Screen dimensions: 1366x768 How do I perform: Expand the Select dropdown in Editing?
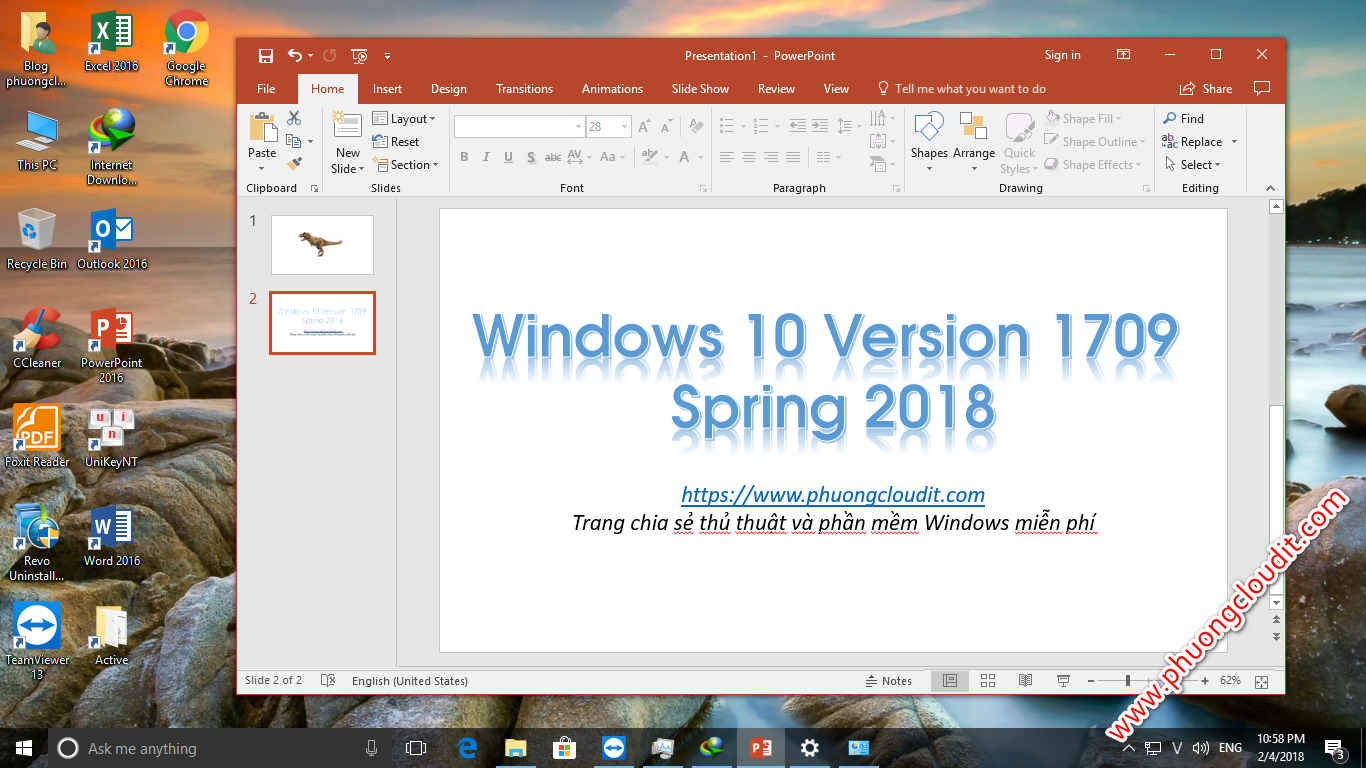point(1192,164)
